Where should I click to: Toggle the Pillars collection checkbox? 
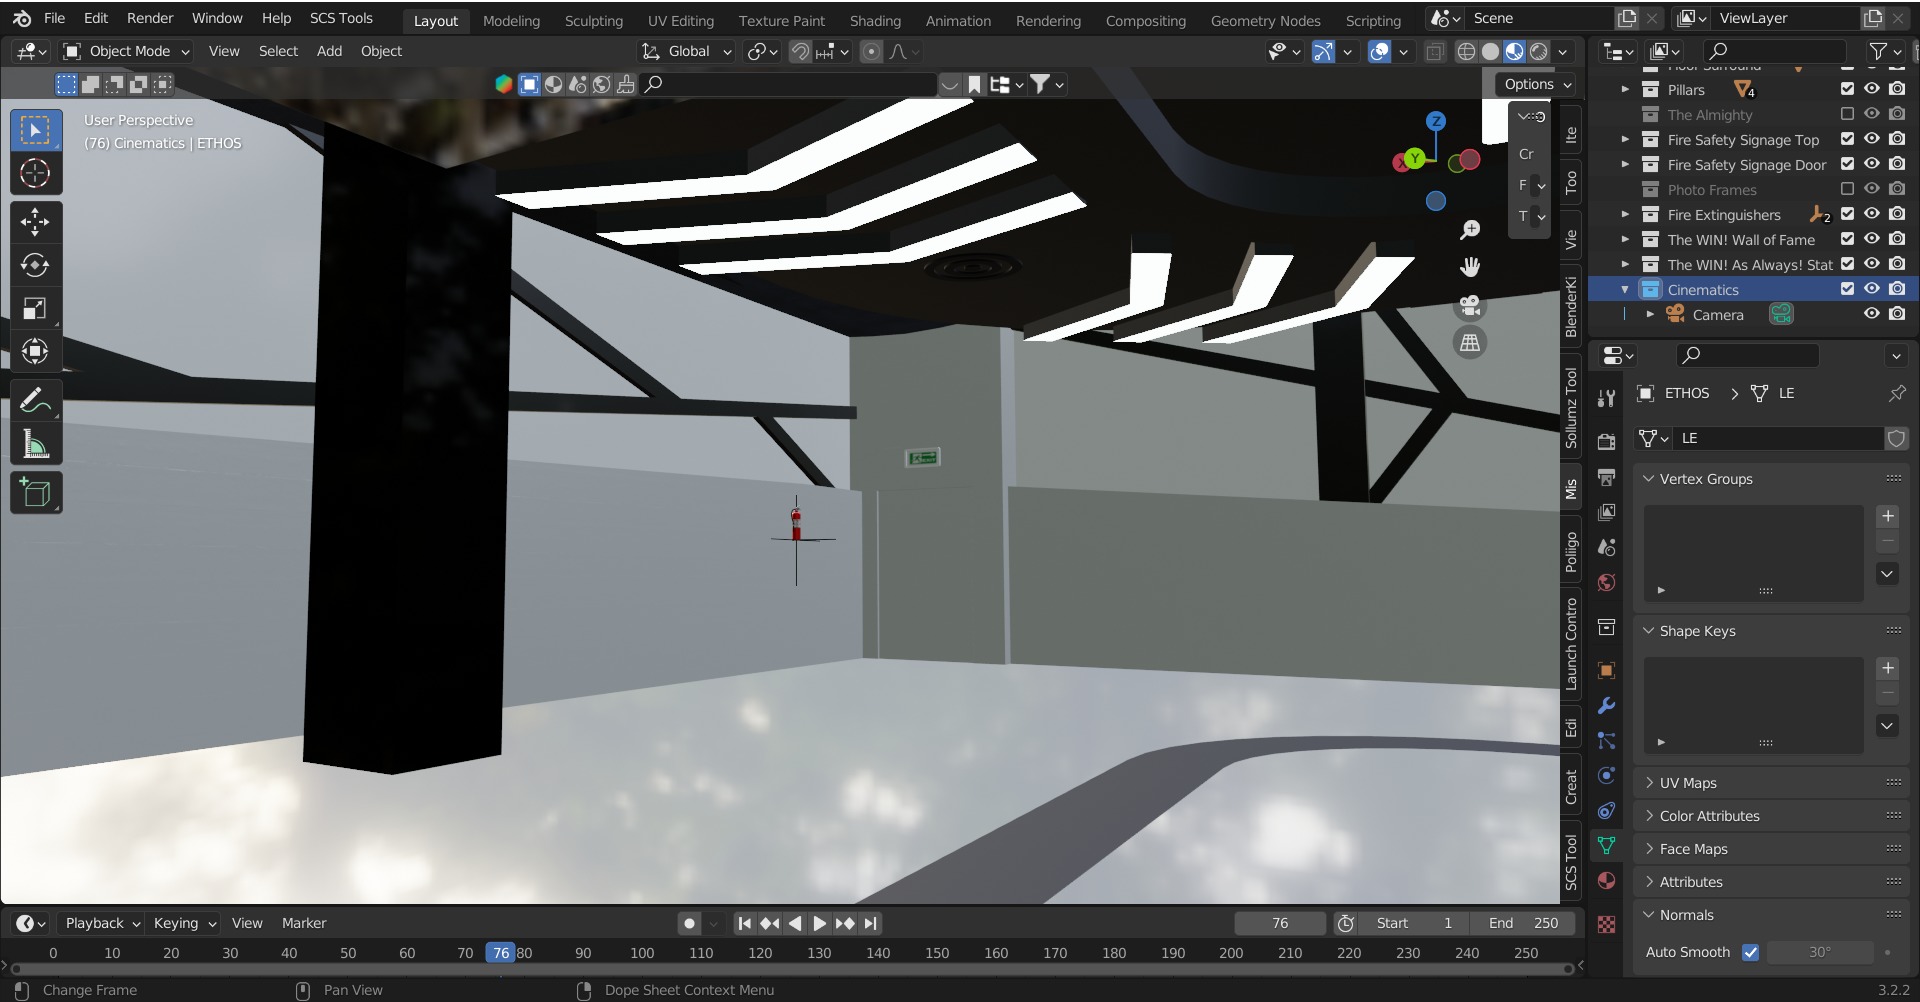tap(1847, 89)
